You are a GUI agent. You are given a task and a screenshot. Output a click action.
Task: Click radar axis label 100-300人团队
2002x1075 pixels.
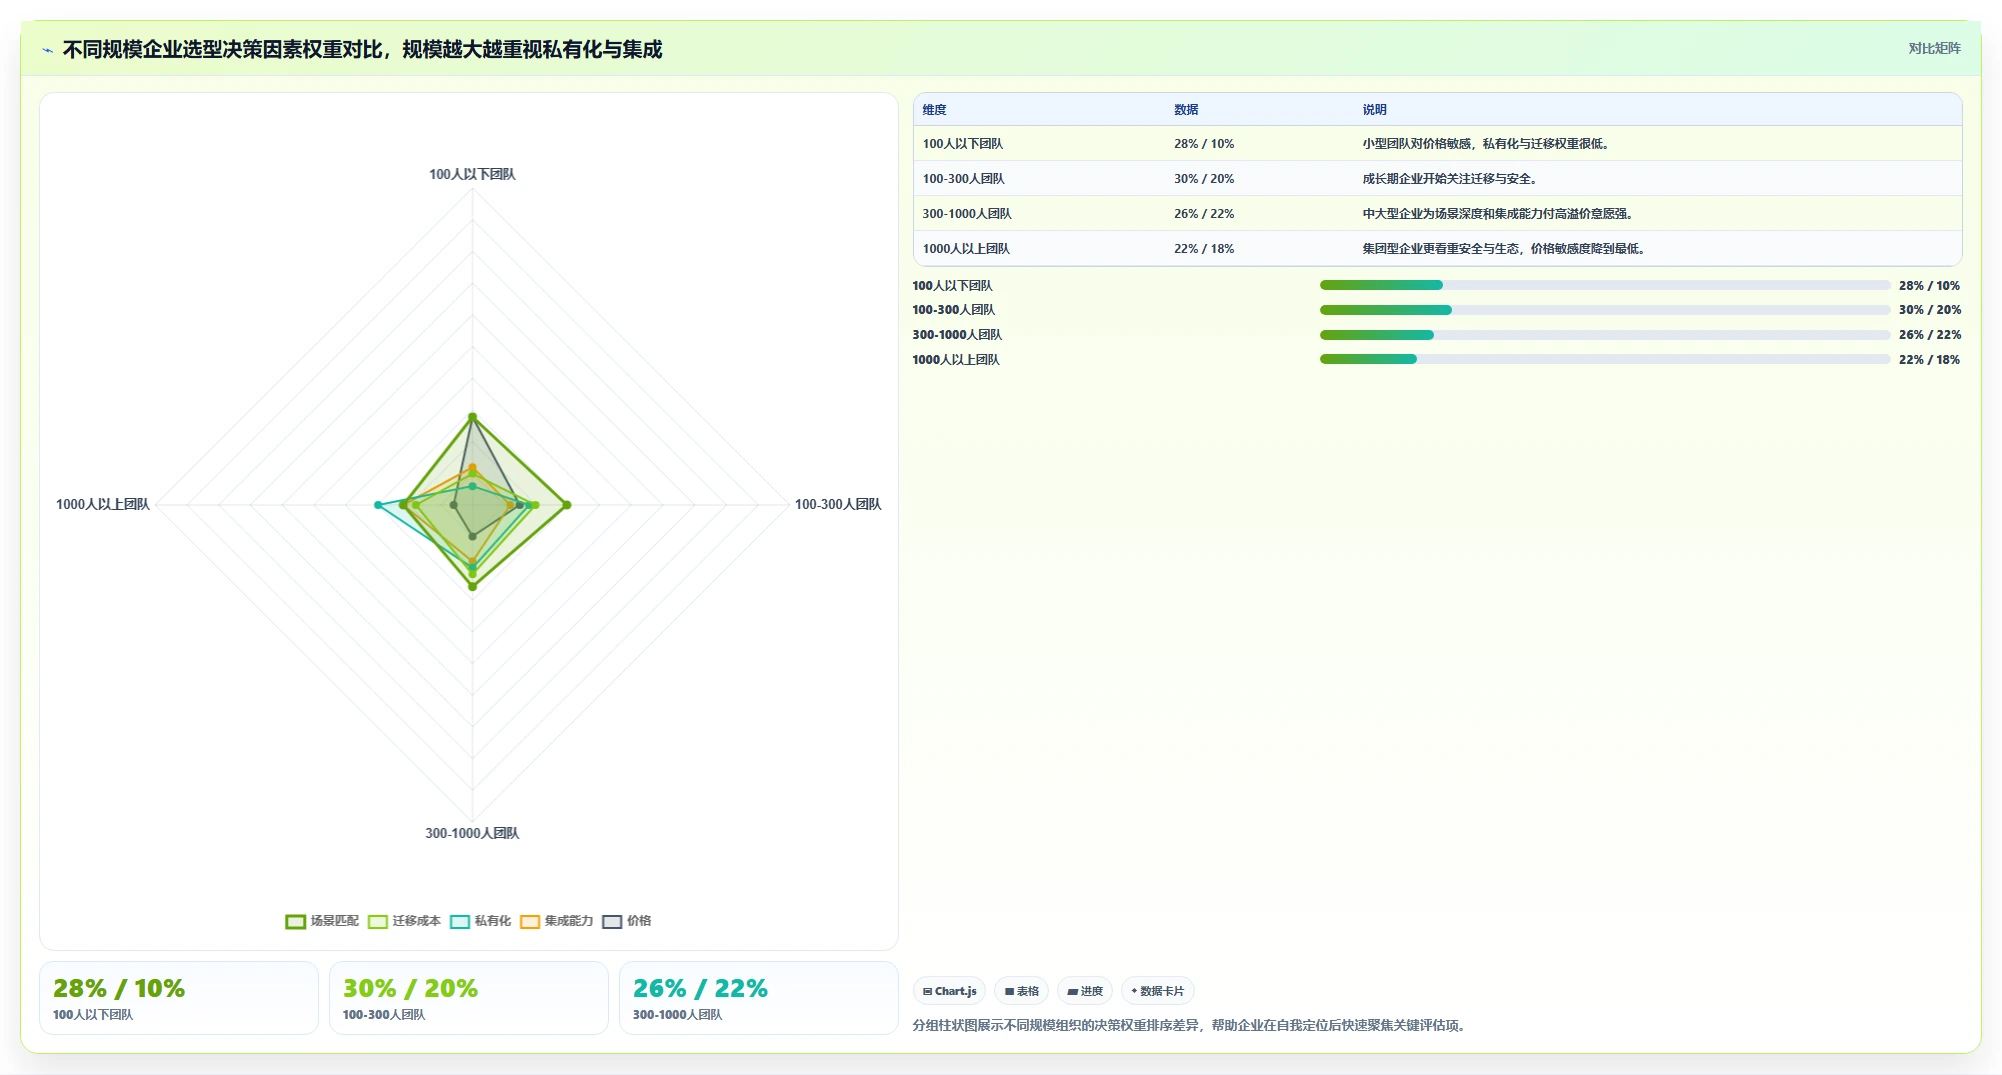pos(838,504)
